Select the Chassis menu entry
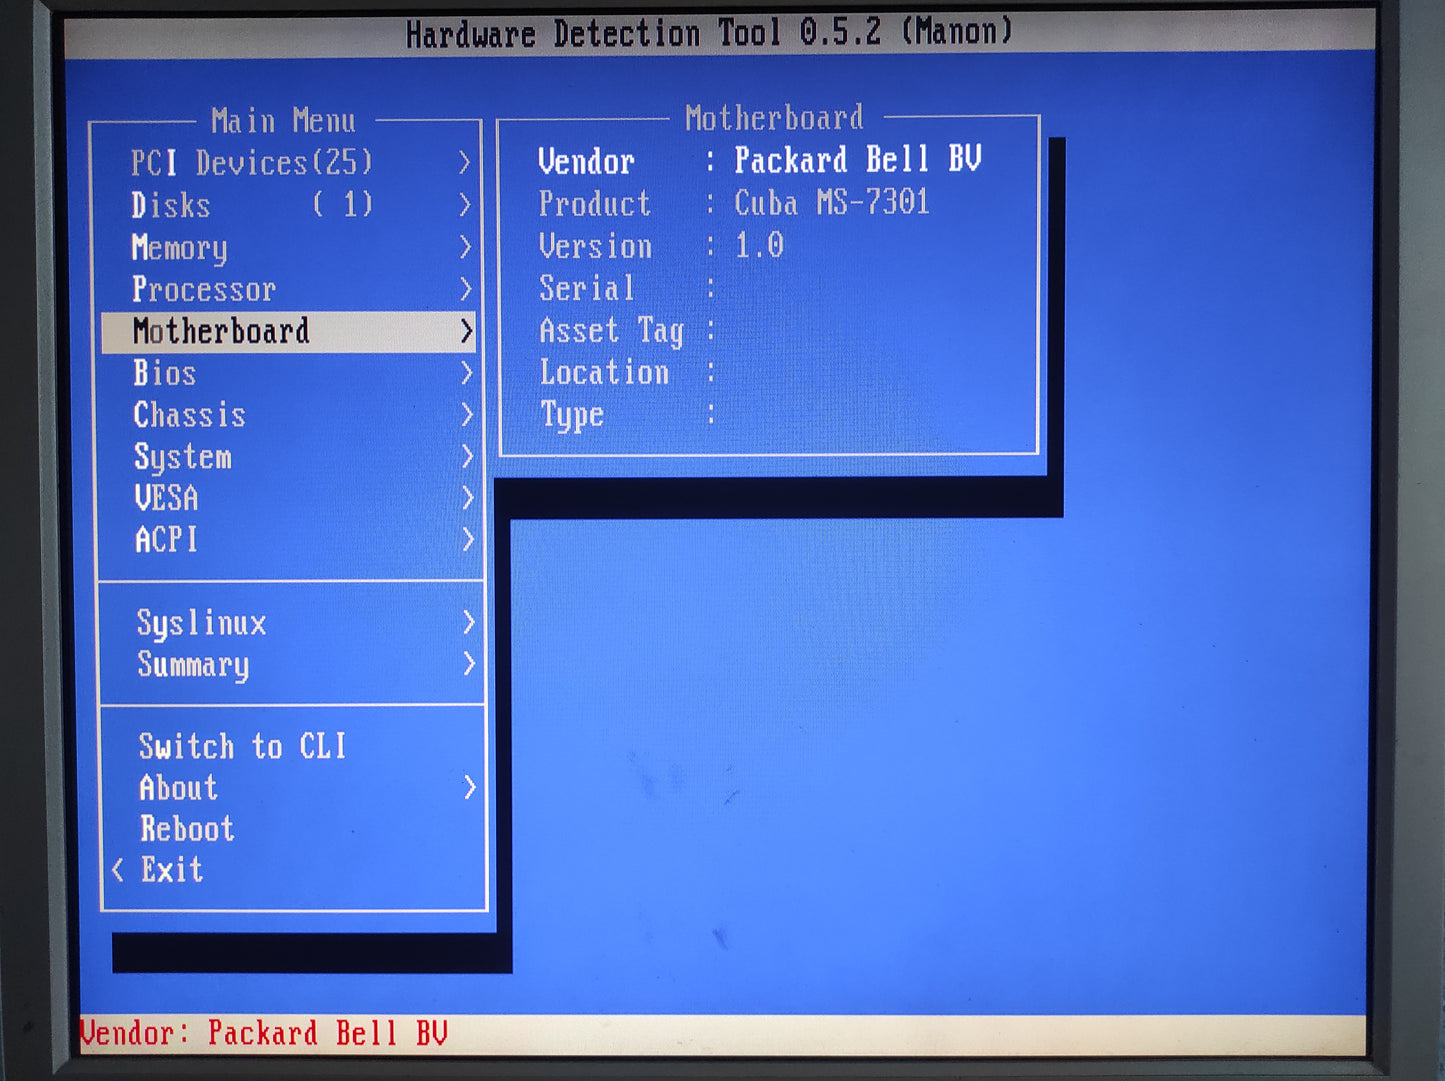Screen dimensions: 1445x1081 click(x=190, y=416)
